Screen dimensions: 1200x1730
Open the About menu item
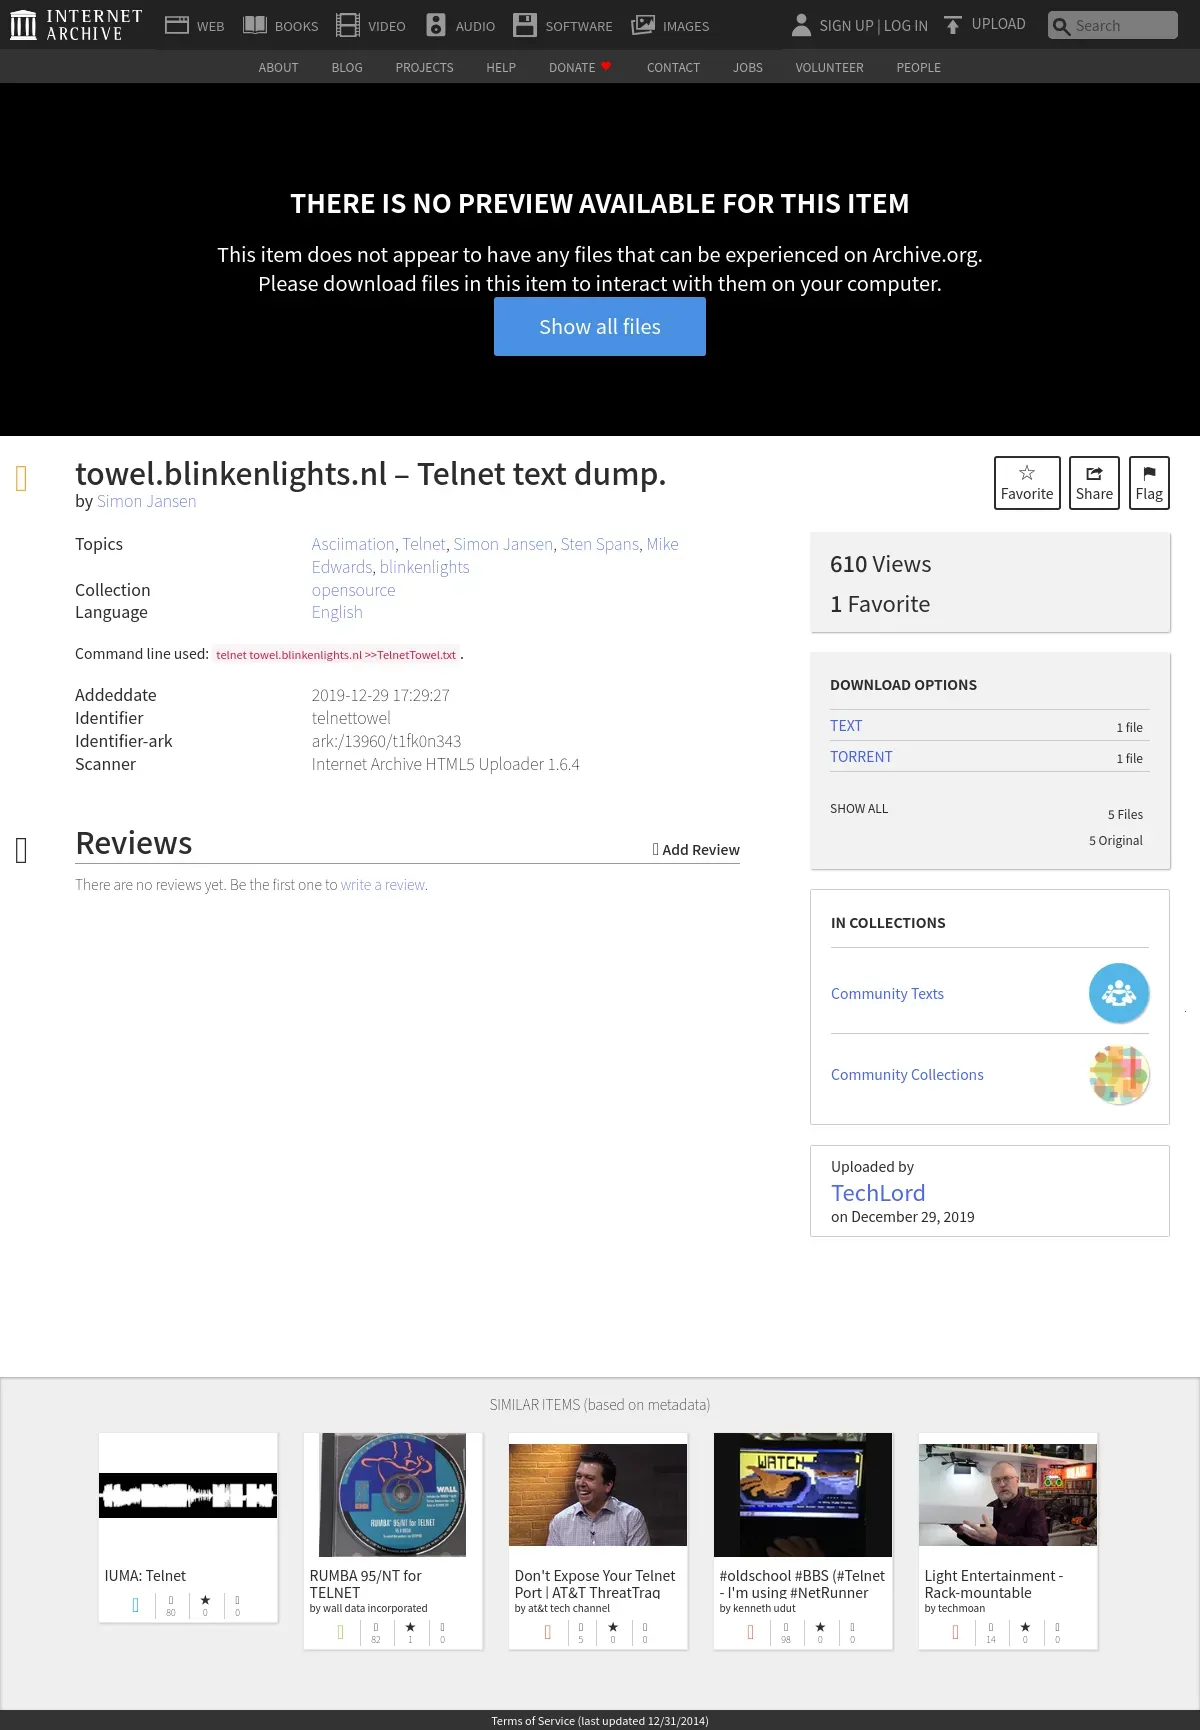[278, 67]
